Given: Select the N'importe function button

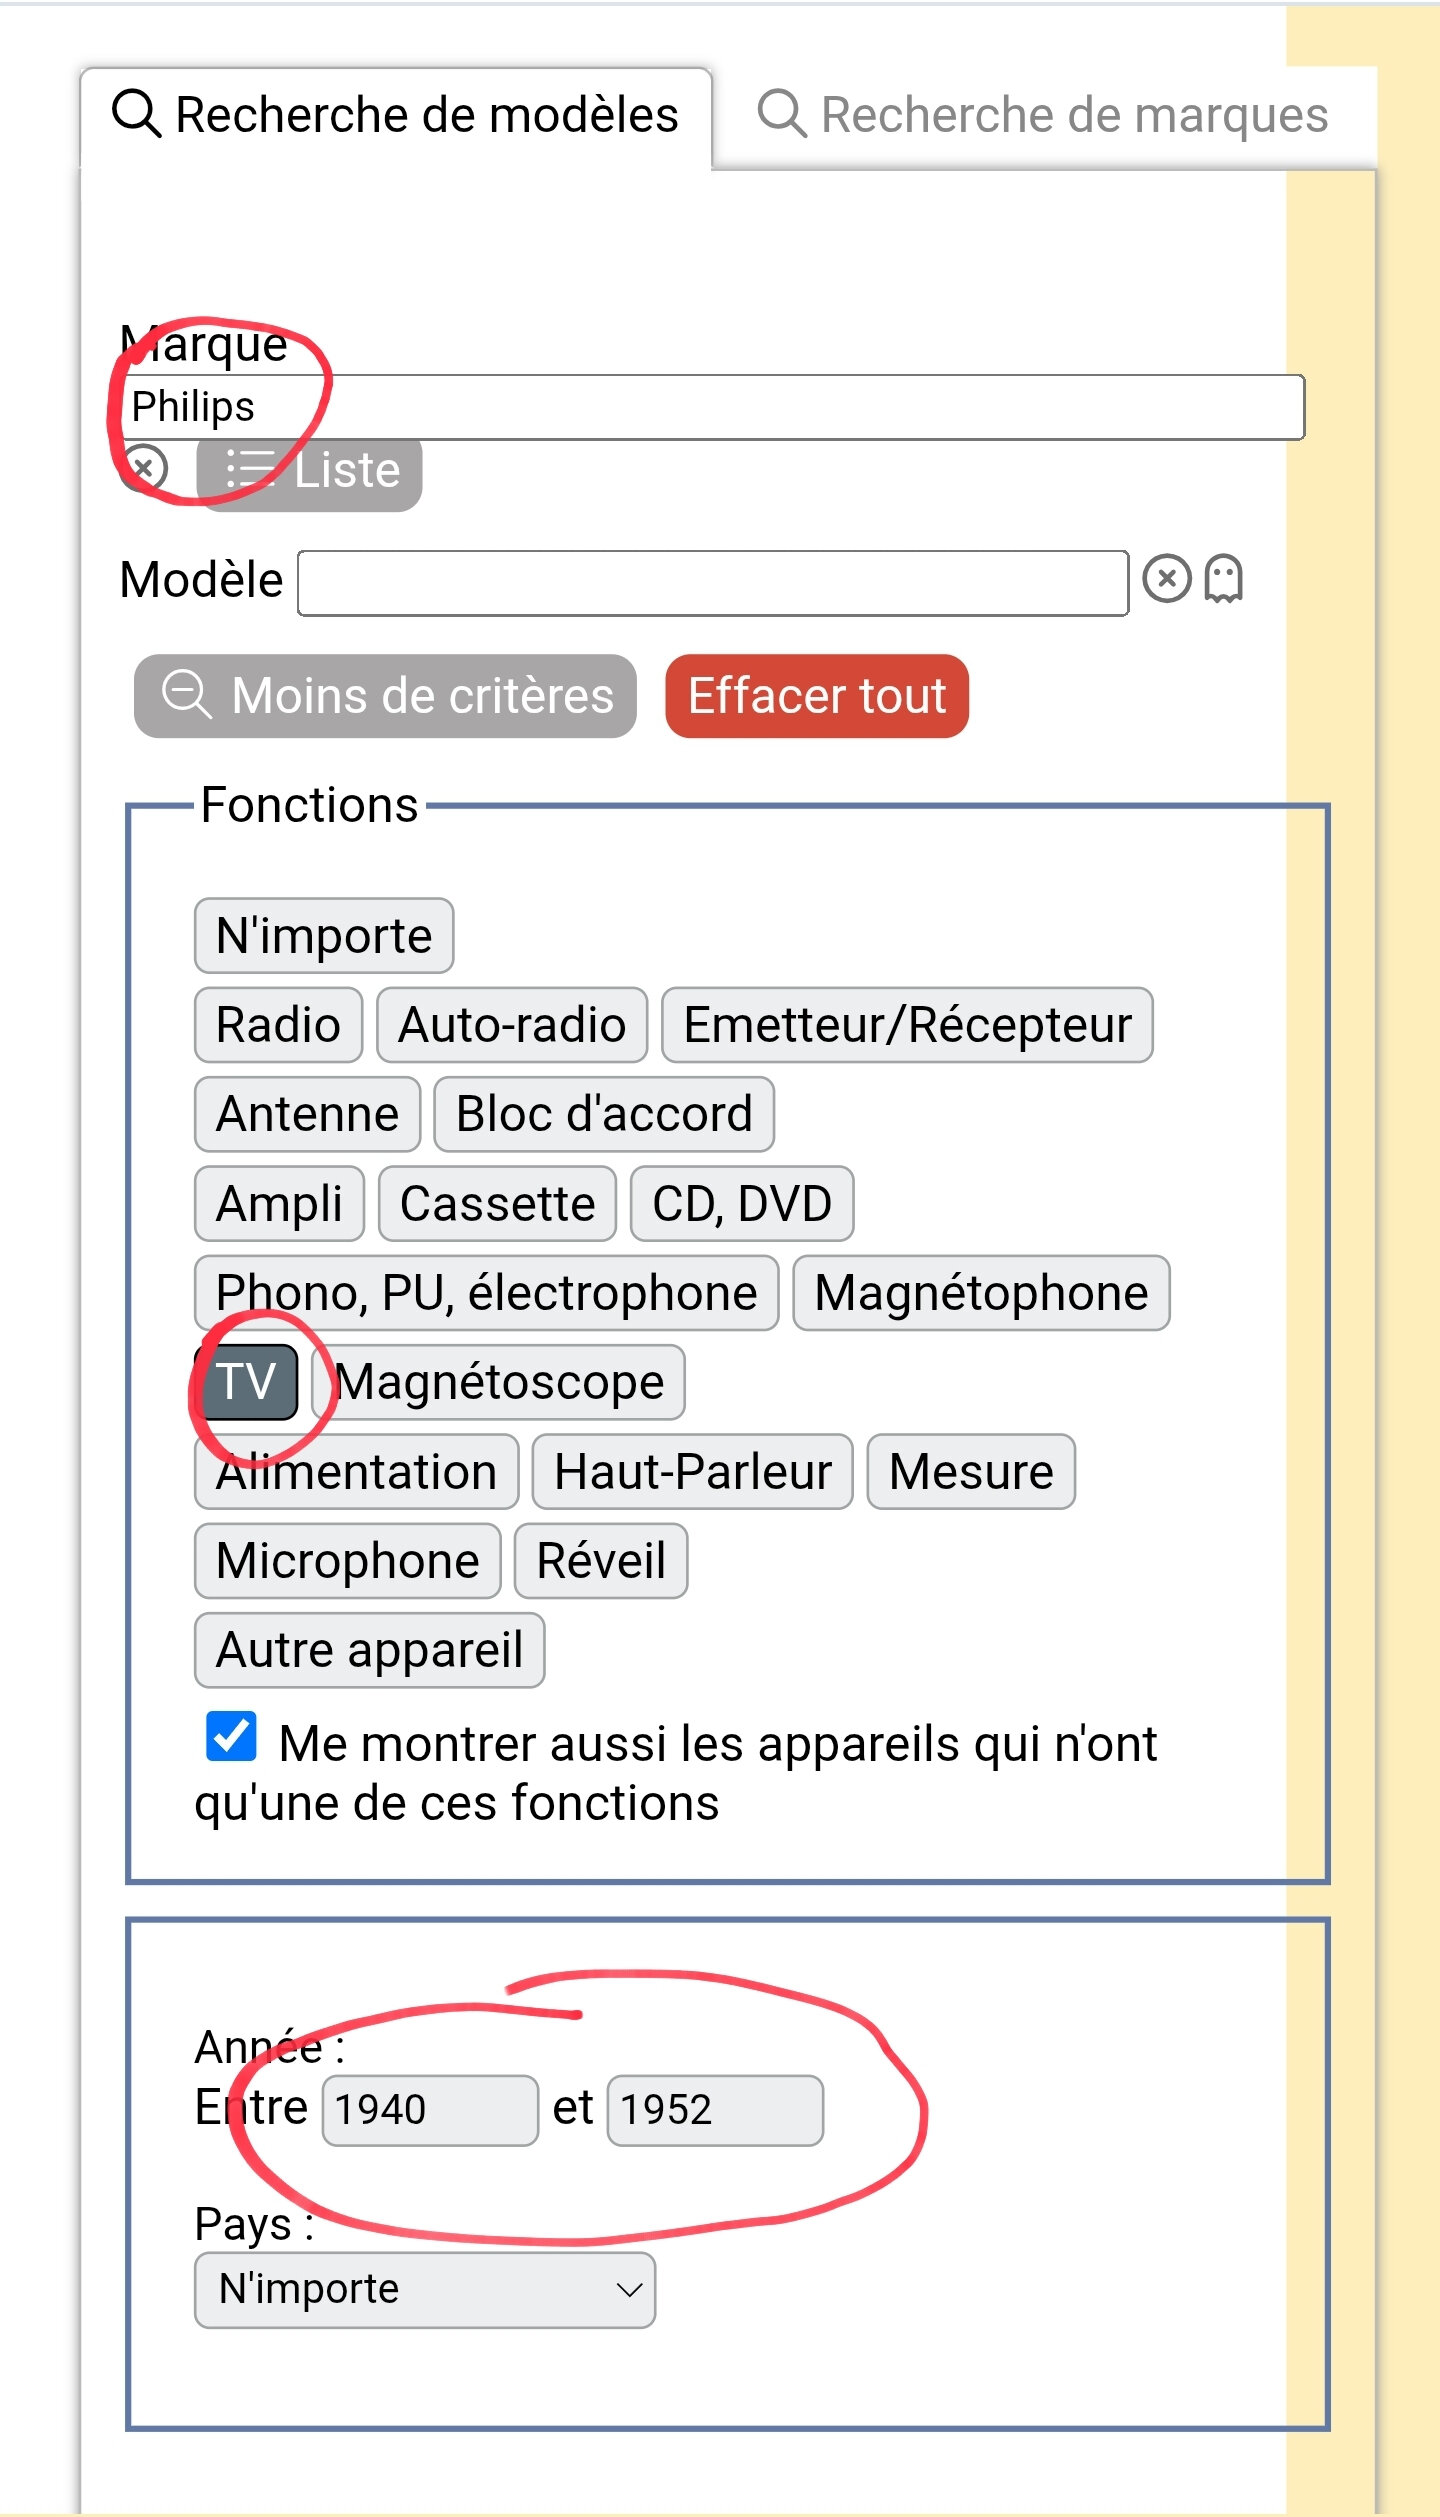Looking at the screenshot, I should 324,936.
